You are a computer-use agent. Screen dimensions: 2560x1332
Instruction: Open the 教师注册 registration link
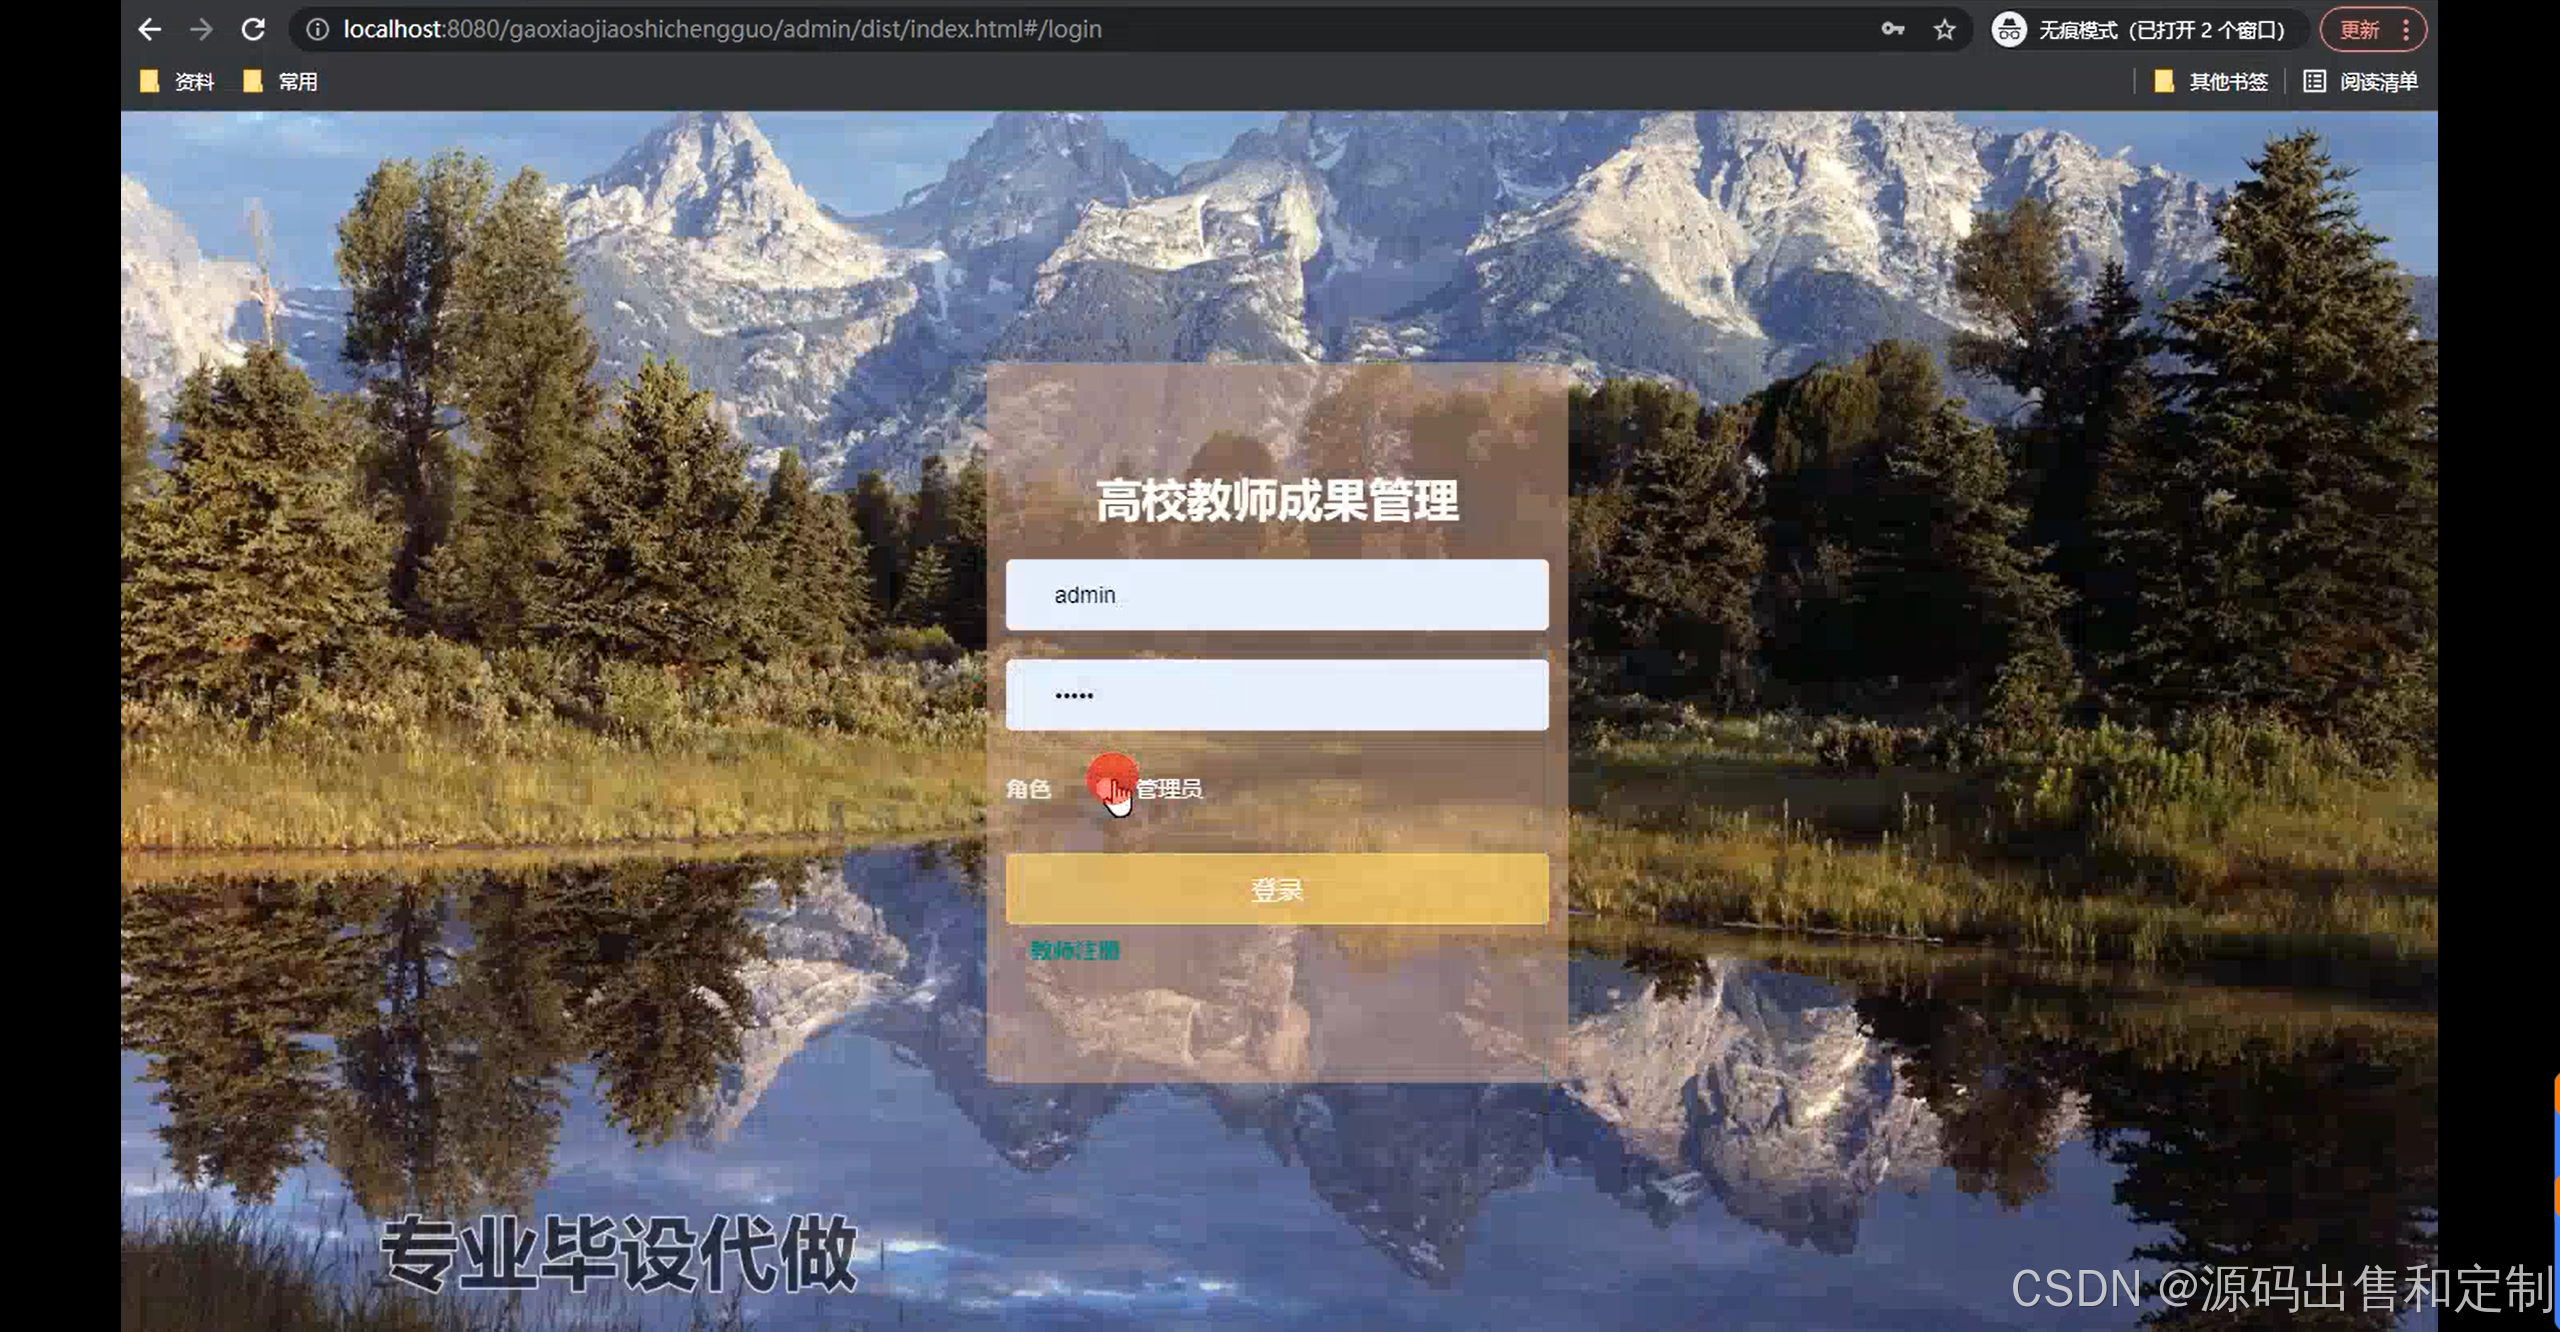1075,950
